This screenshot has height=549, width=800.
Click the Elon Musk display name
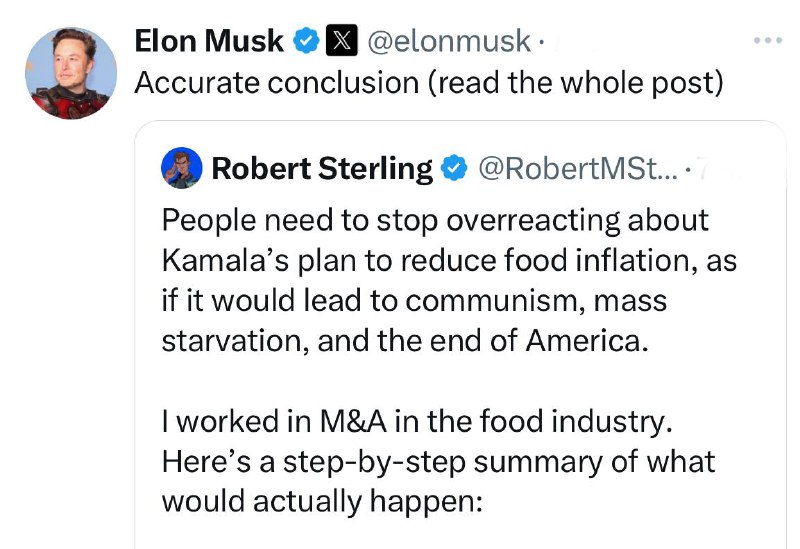coord(209,41)
